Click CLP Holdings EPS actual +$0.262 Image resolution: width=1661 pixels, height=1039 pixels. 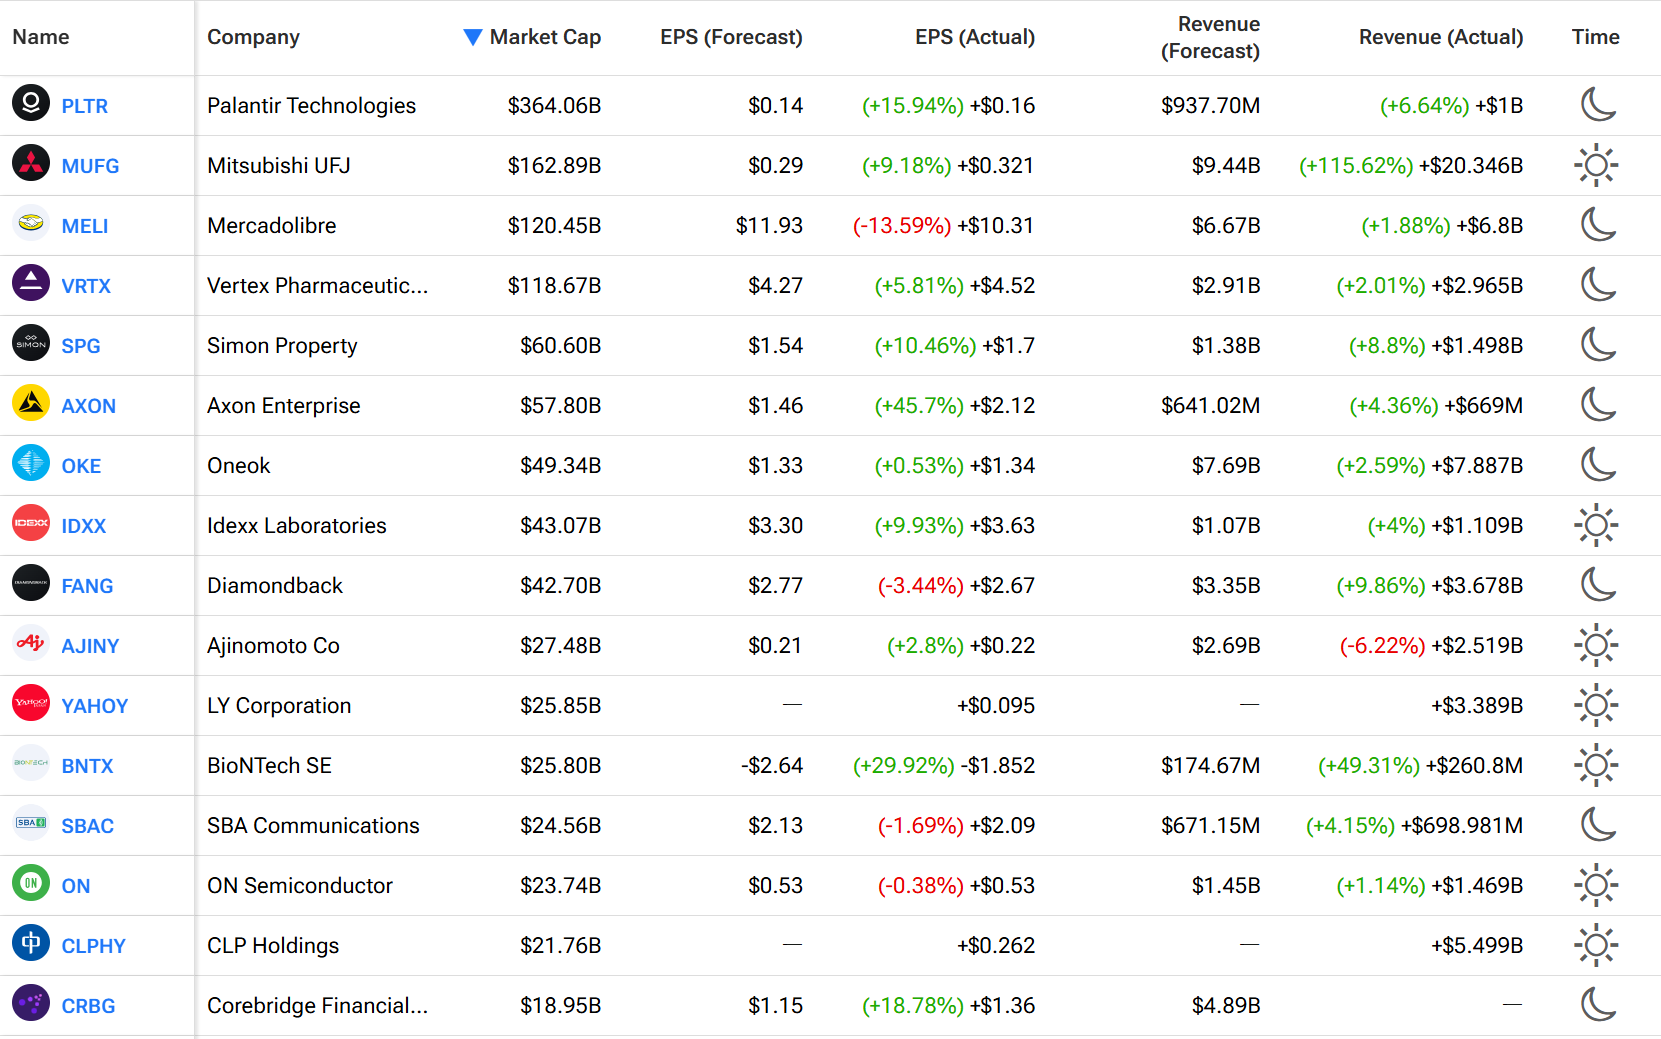pyautogui.click(x=996, y=946)
